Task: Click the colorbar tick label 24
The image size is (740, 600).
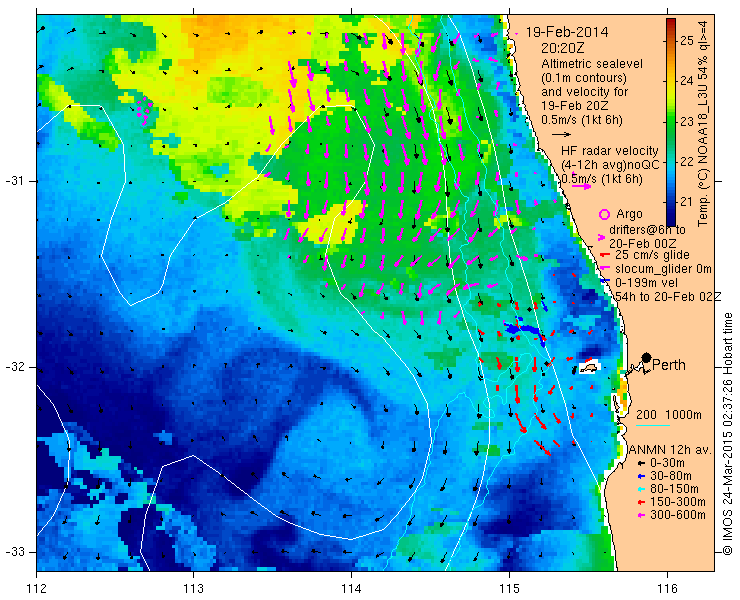Action: point(687,81)
